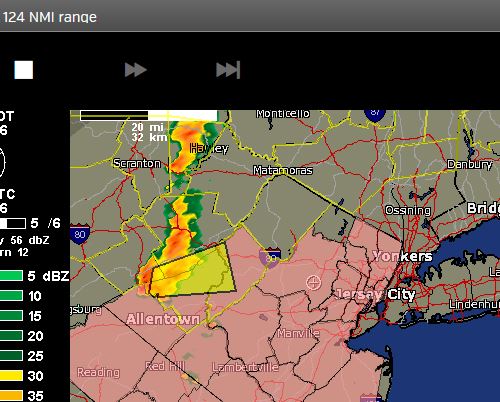Click the Interstate 87 shield at top
The width and height of the screenshot is (500, 402).
[375, 115]
